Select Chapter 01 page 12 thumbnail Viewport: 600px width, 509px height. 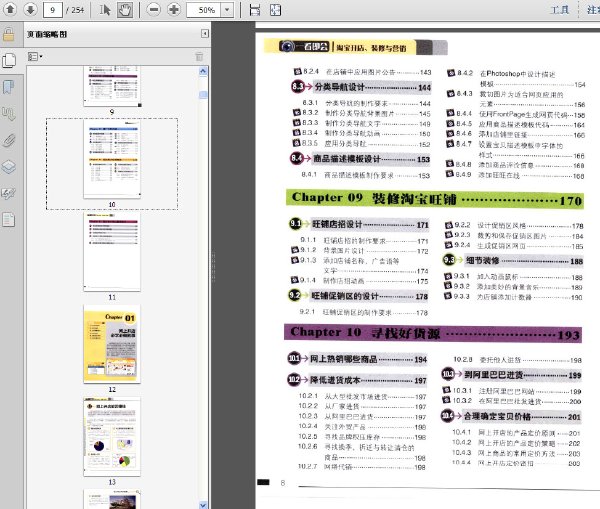112,344
